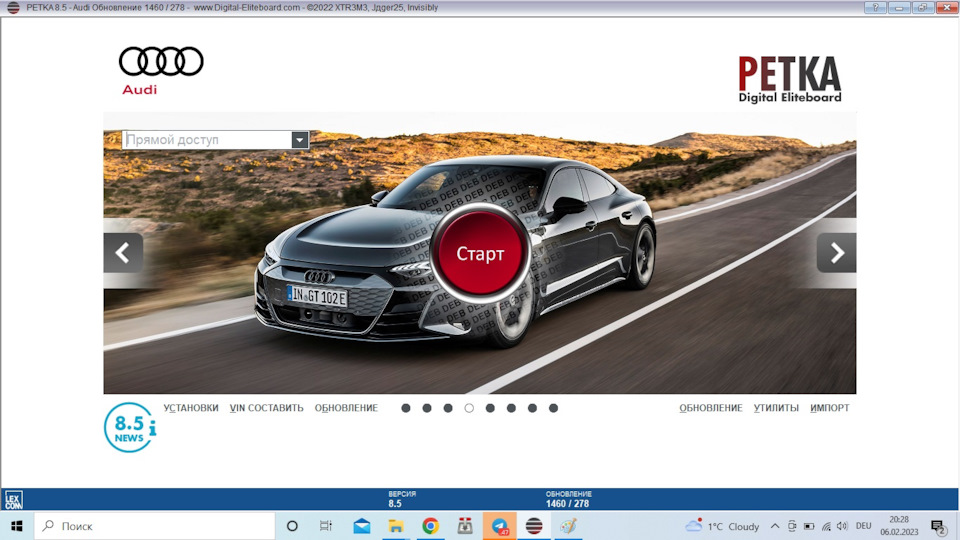Go to next slide with right arrow
Image resolution: width=960 pixels, height=540 pixels.
[836, 253]
